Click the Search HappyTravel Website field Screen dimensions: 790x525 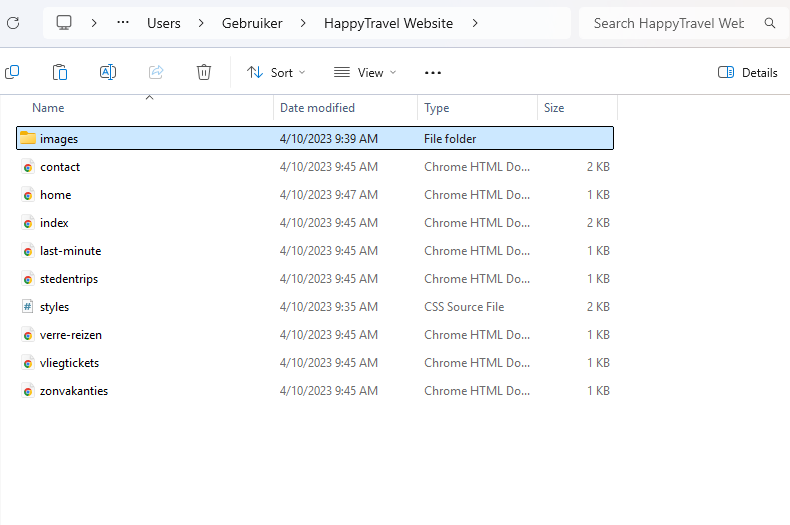(x=668, y=22)
